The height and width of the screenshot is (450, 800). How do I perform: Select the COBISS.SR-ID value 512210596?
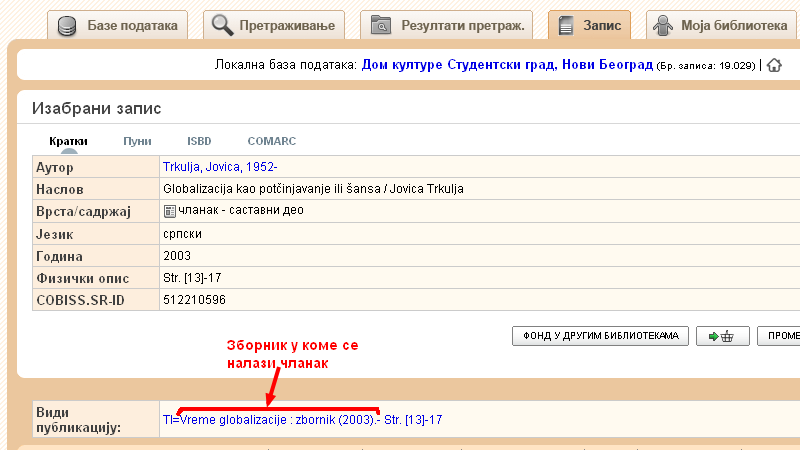click(x=194, y=300)
